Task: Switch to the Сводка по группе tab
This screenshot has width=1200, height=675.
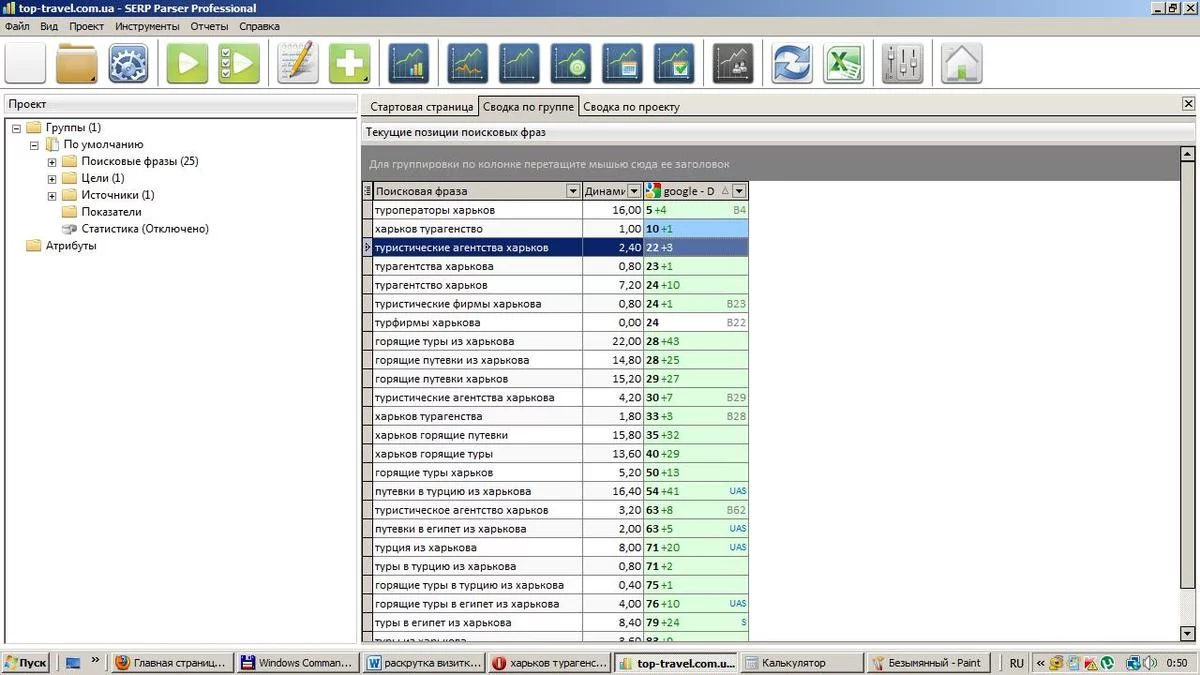Action: tap(528, 107)
